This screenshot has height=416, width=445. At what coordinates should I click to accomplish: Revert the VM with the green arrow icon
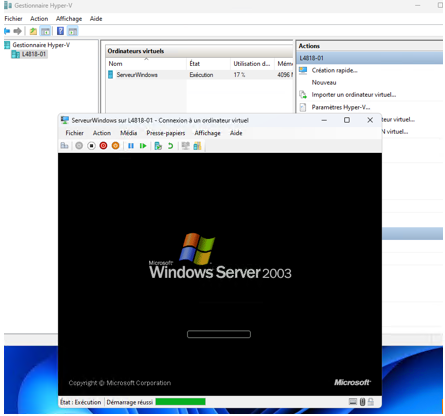170,146
